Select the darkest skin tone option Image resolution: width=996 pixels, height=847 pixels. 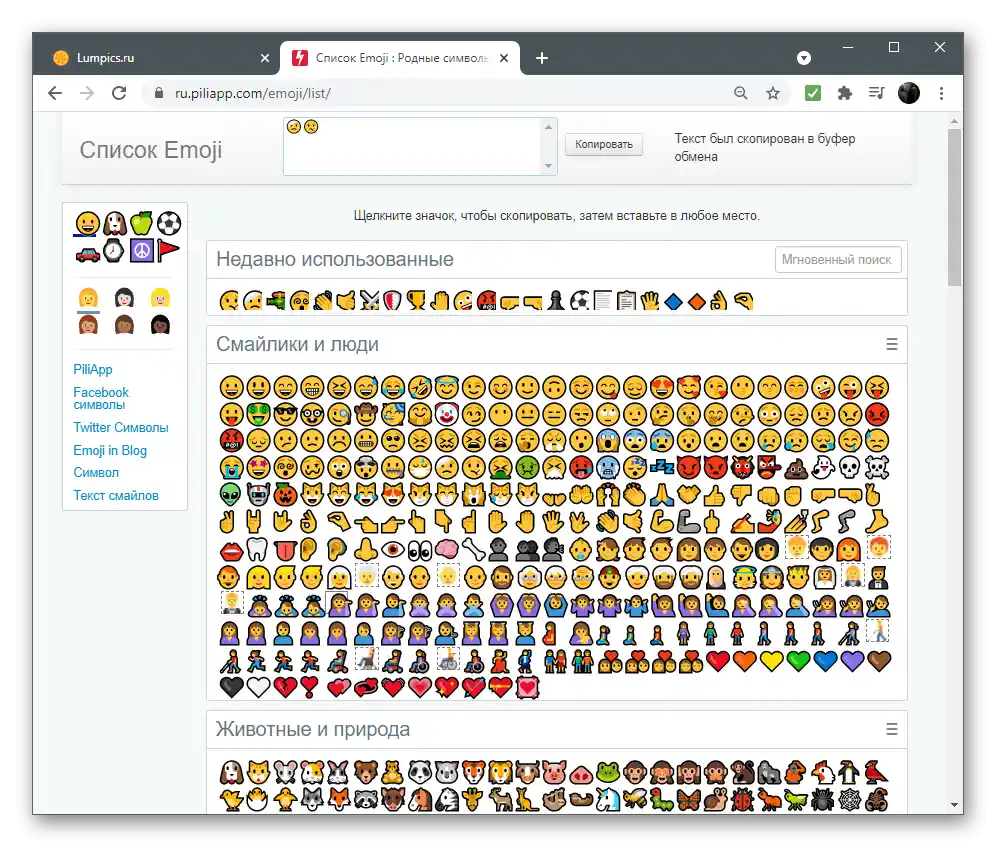coord(160,325)
